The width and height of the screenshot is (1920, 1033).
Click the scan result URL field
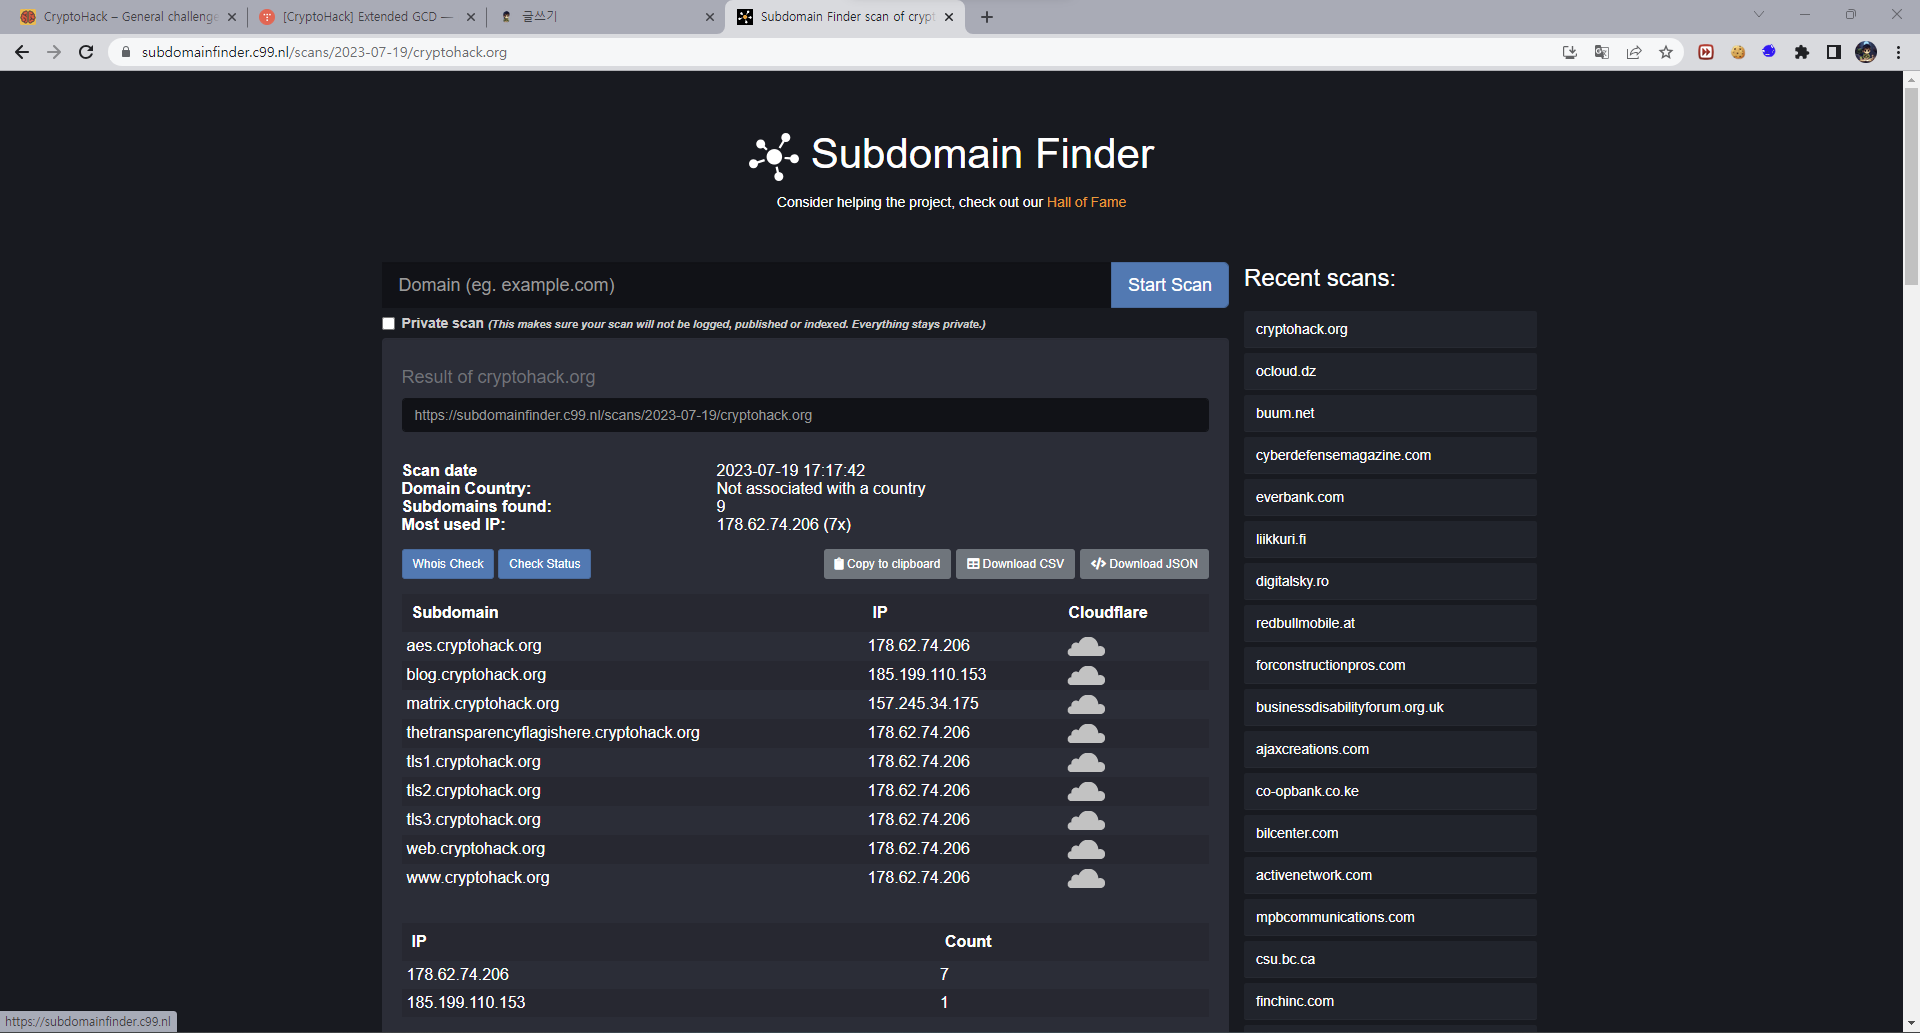coord(805,415)
